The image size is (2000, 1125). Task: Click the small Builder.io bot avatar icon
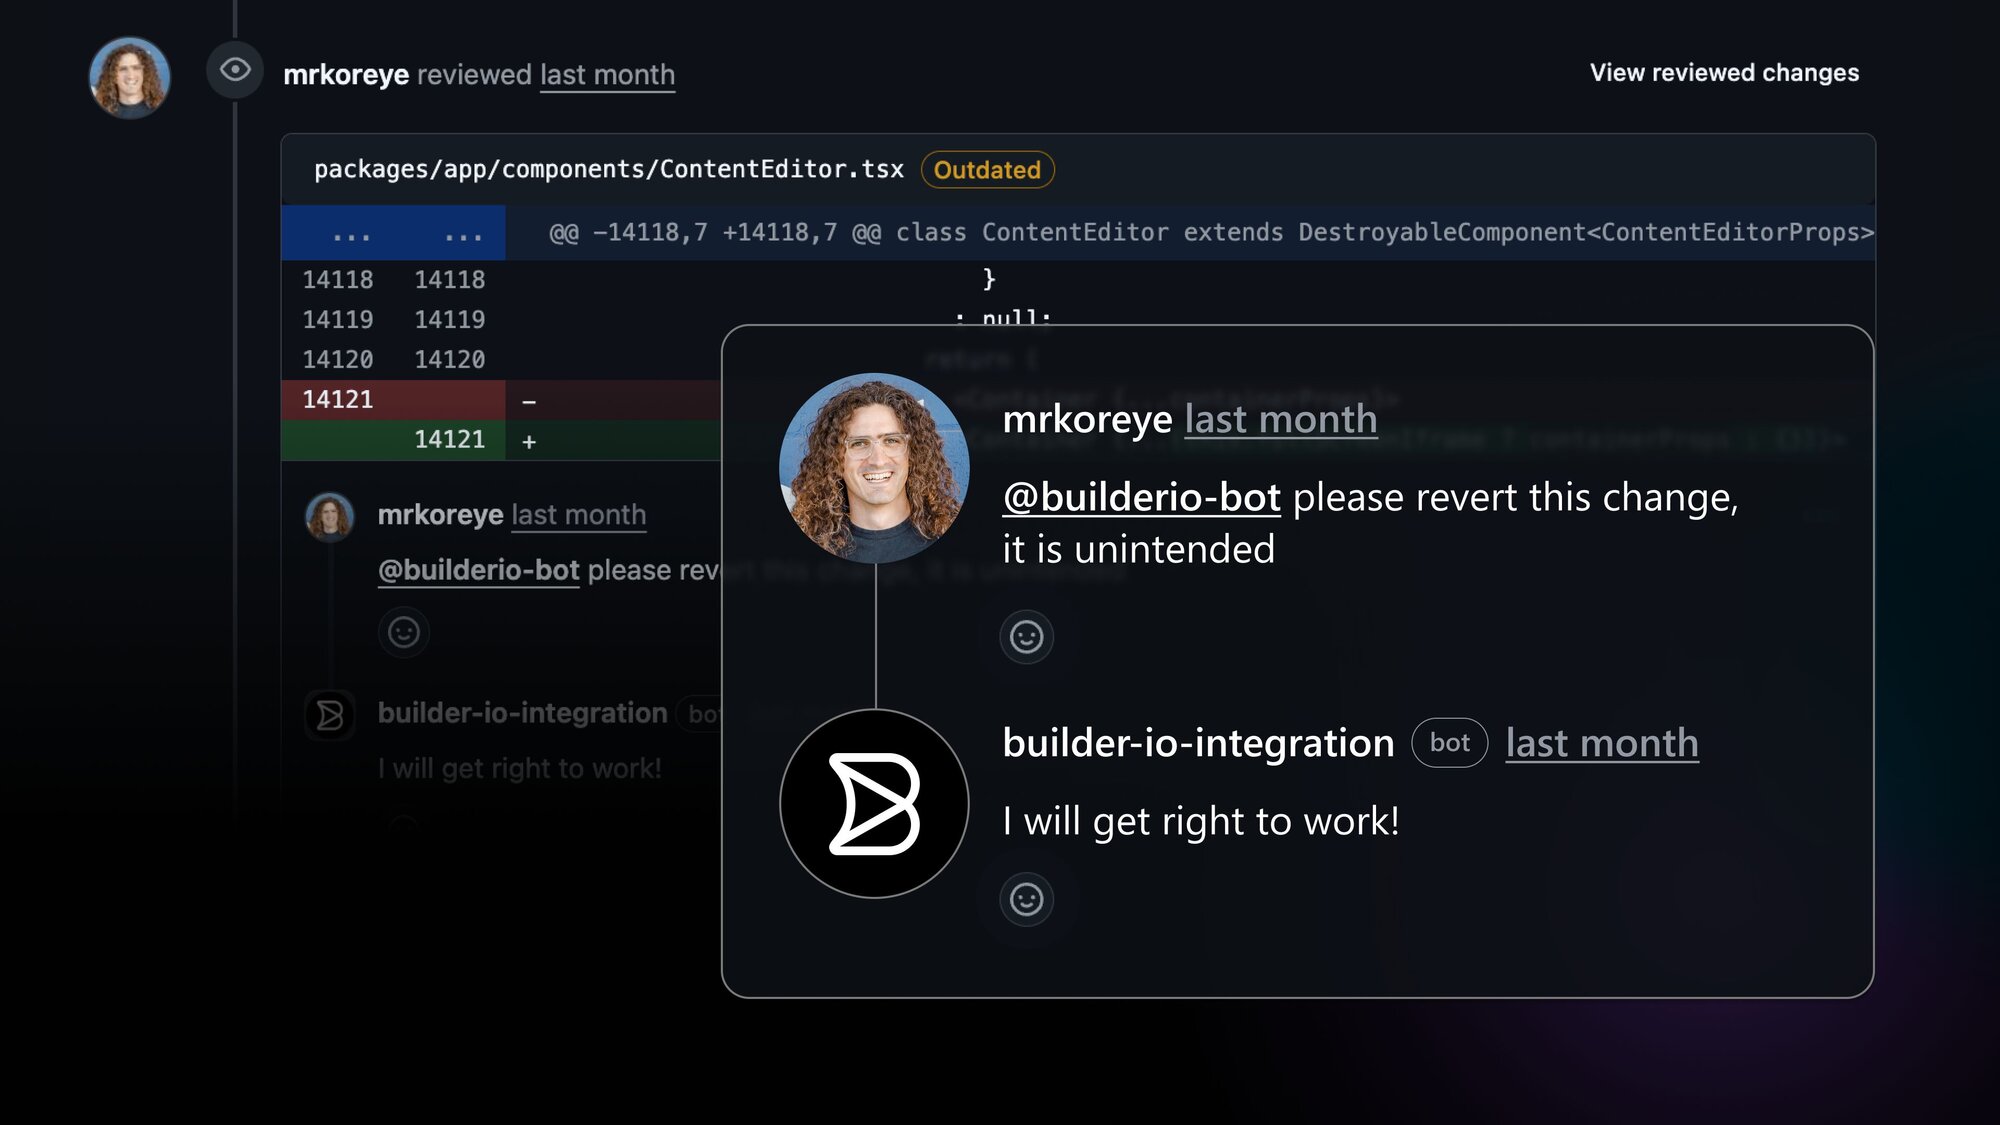(x=330, y=715)
